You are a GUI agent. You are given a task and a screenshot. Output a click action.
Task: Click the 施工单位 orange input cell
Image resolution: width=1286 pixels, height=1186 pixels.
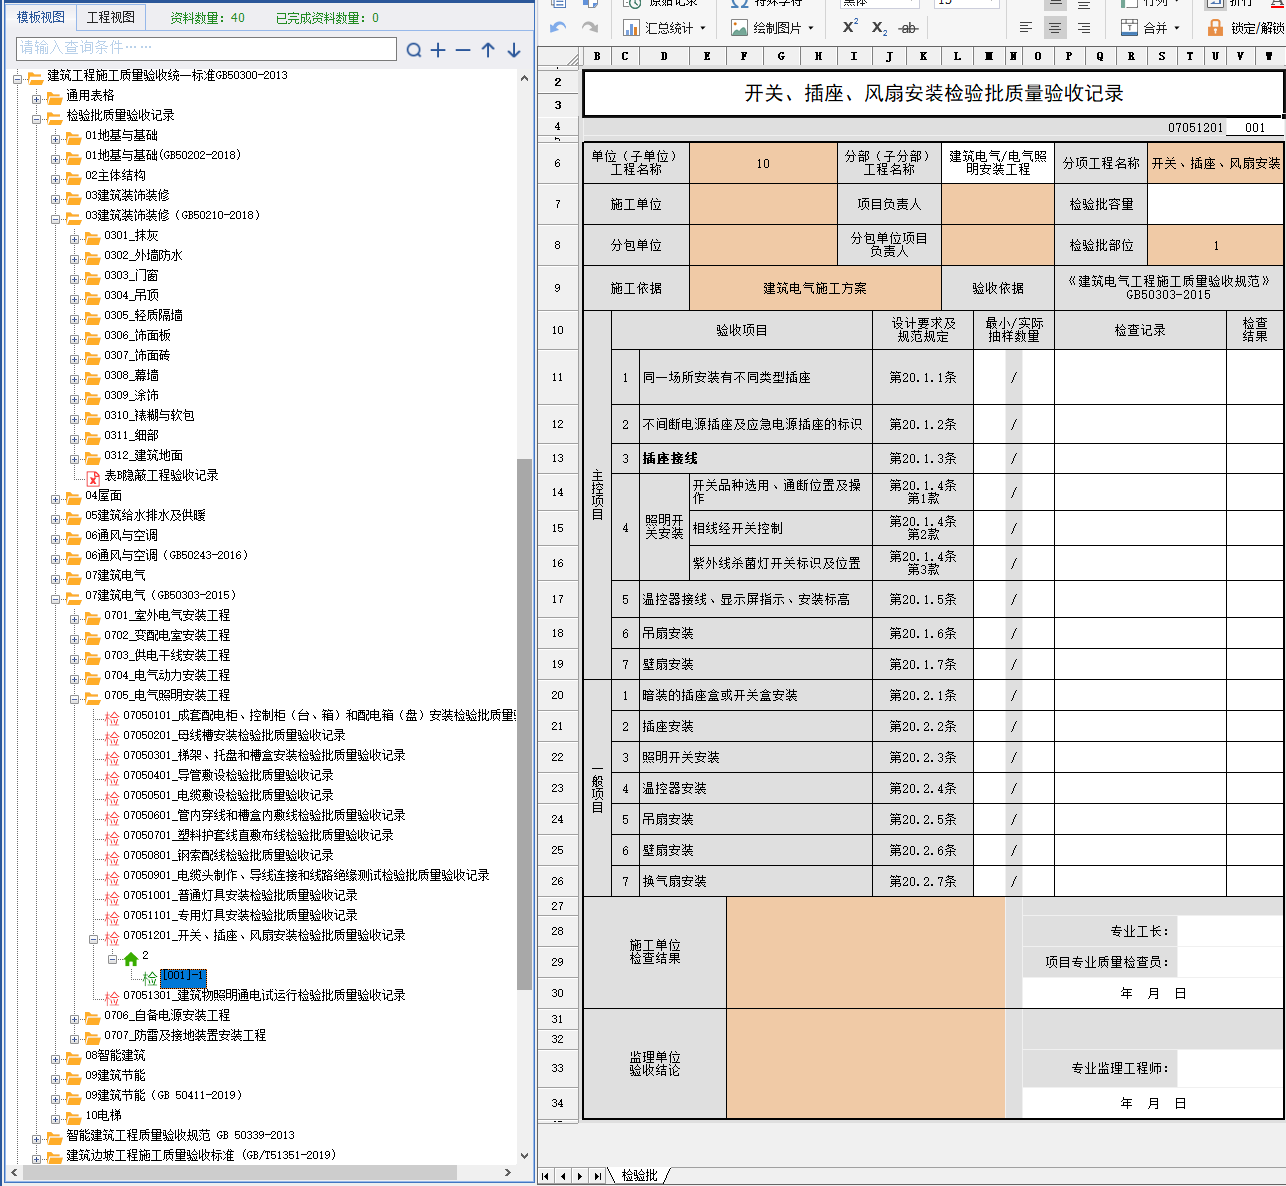click(x=763, y=204)
